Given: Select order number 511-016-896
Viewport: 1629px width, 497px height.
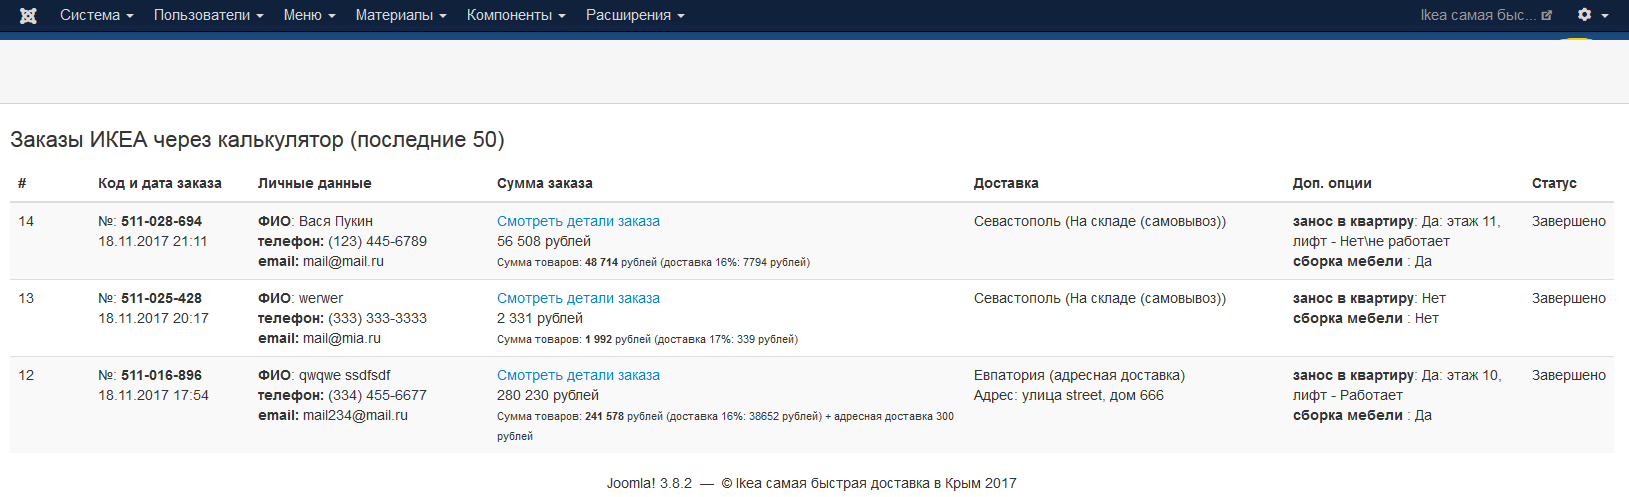Looking at the screenshot, I should (x=161, y=375).
